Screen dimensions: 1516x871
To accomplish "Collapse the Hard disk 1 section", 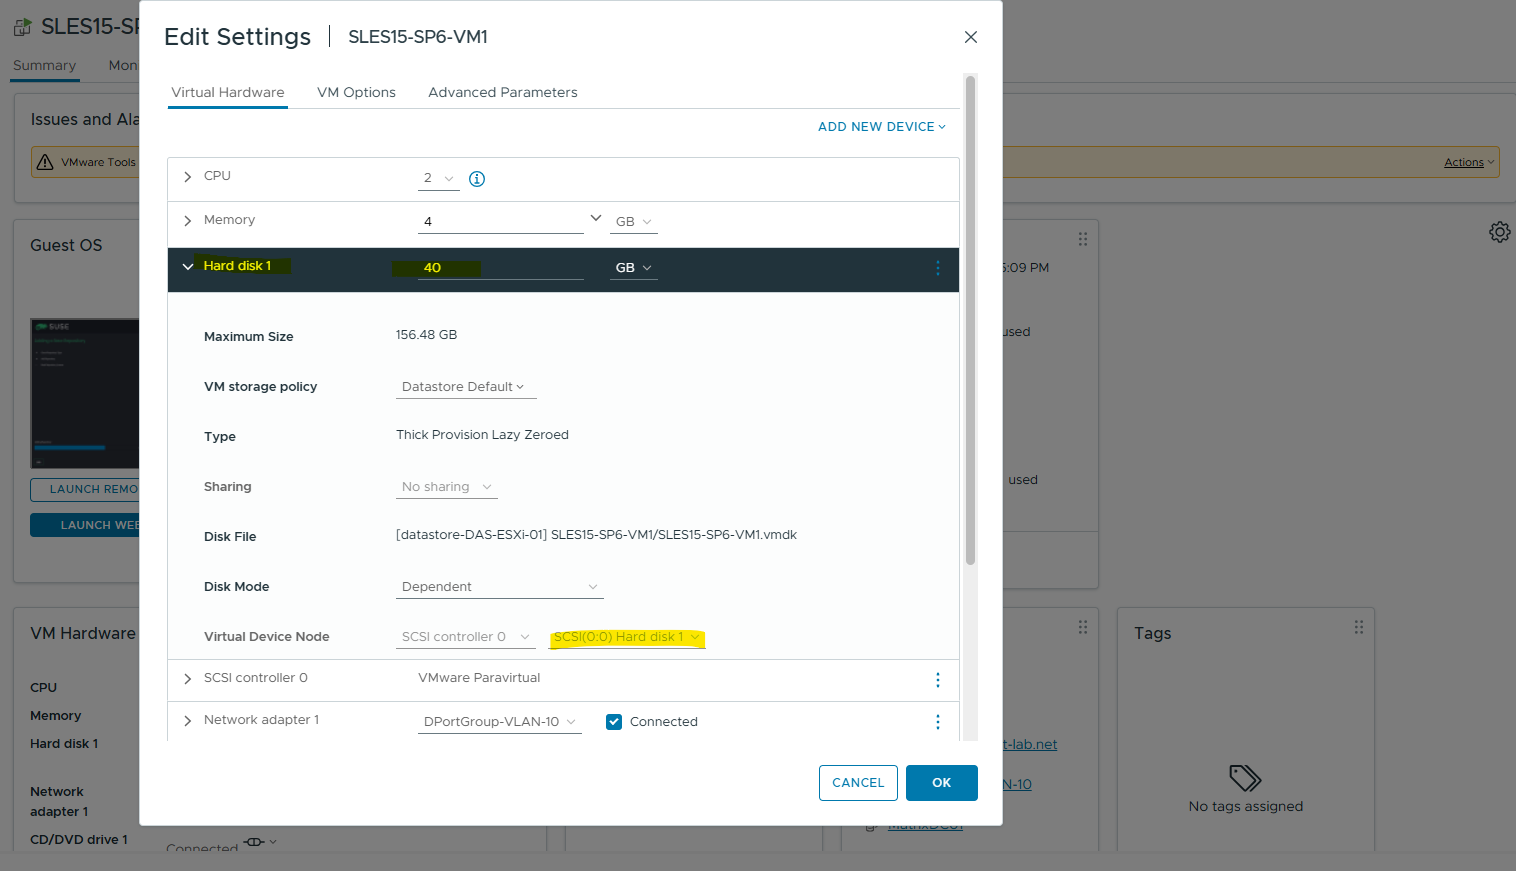I will click(187, 267).
